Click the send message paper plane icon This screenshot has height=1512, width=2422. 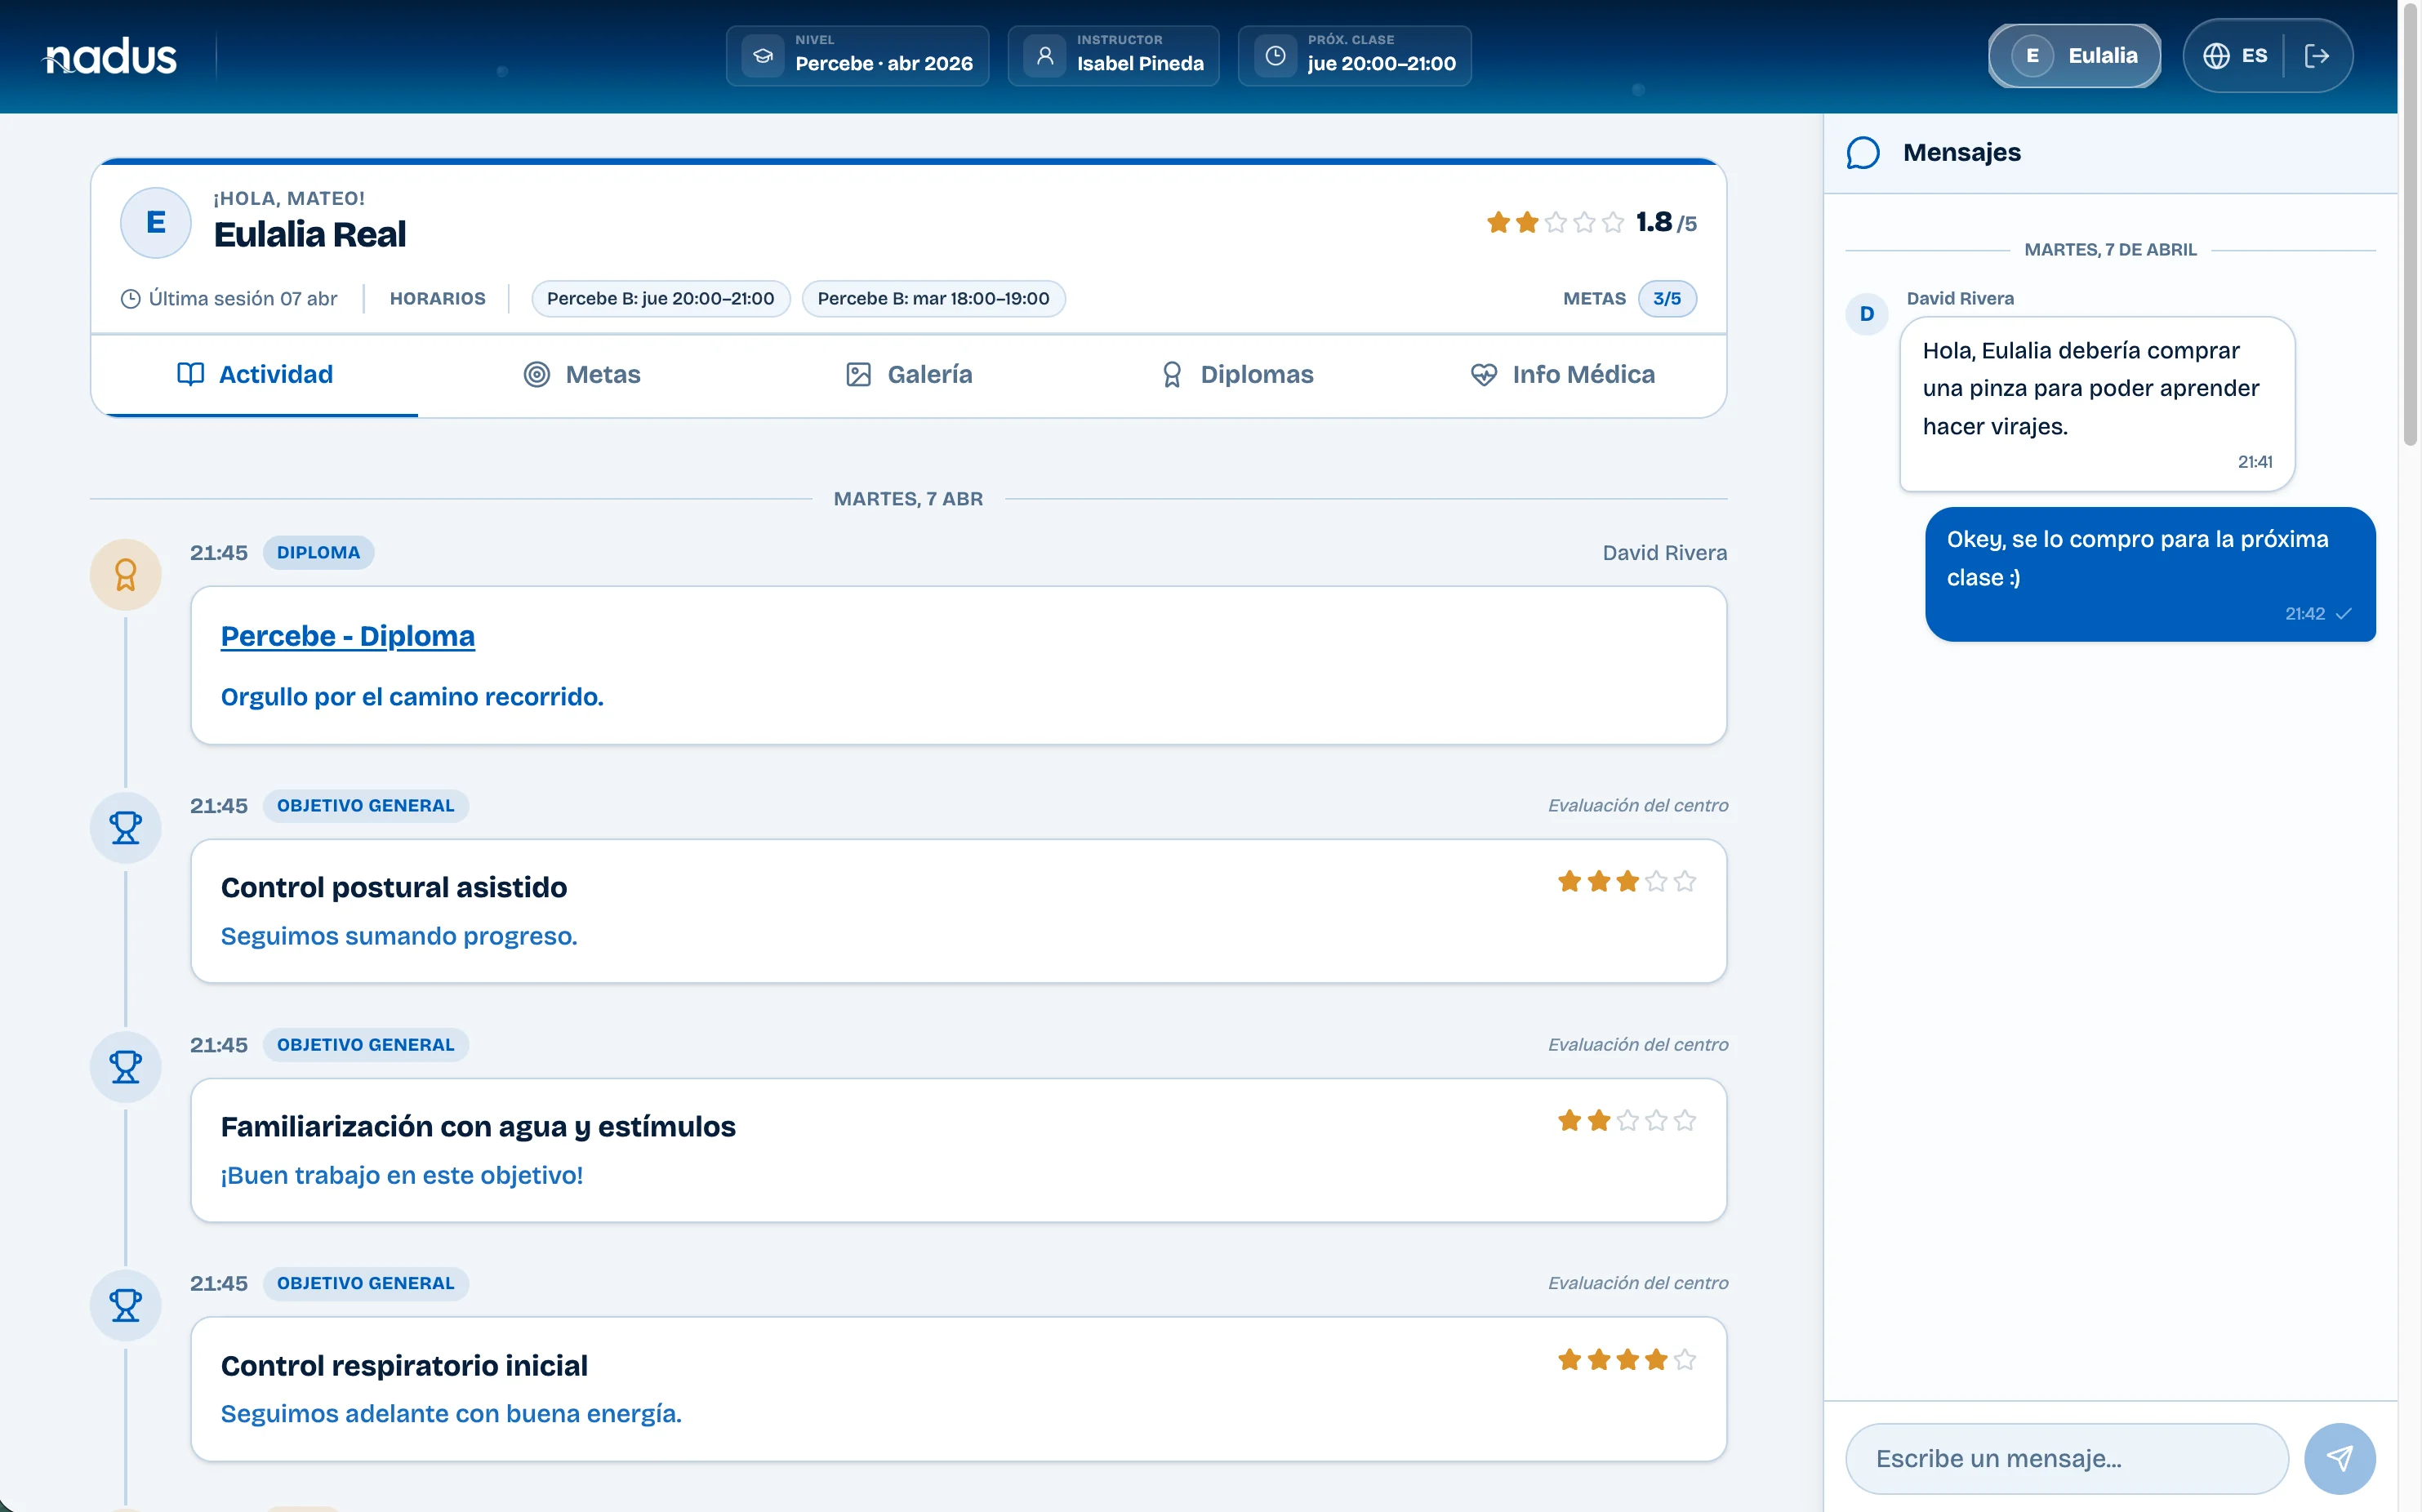click(2339, 1458)
